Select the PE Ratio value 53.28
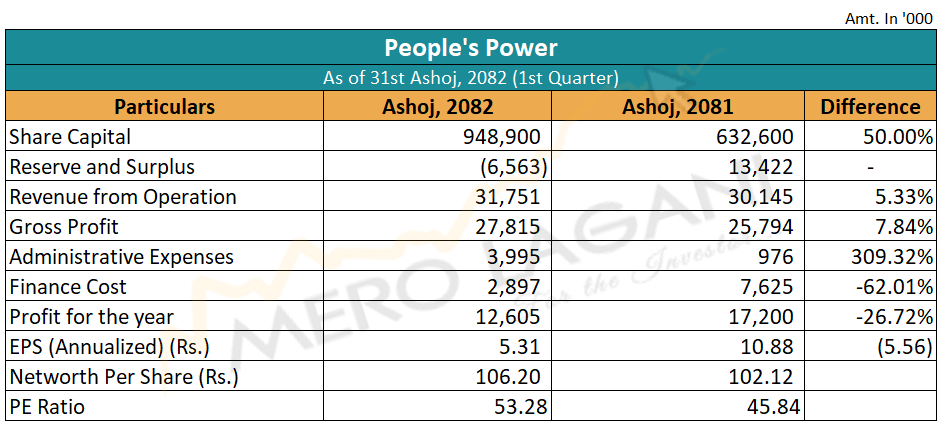 coord(520,407)
